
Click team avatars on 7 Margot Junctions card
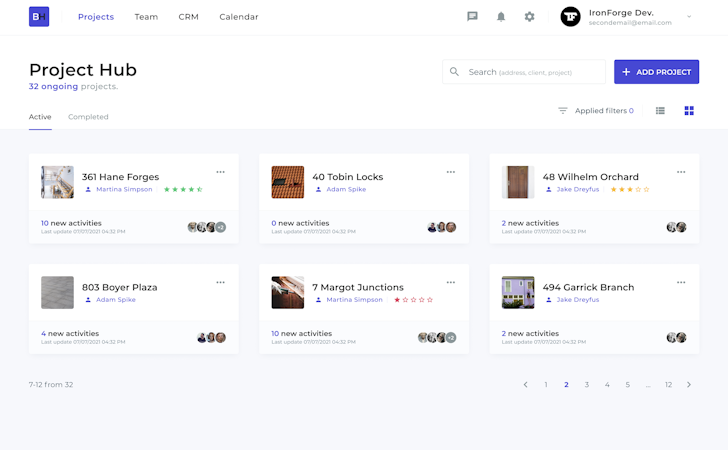(437, 338)
